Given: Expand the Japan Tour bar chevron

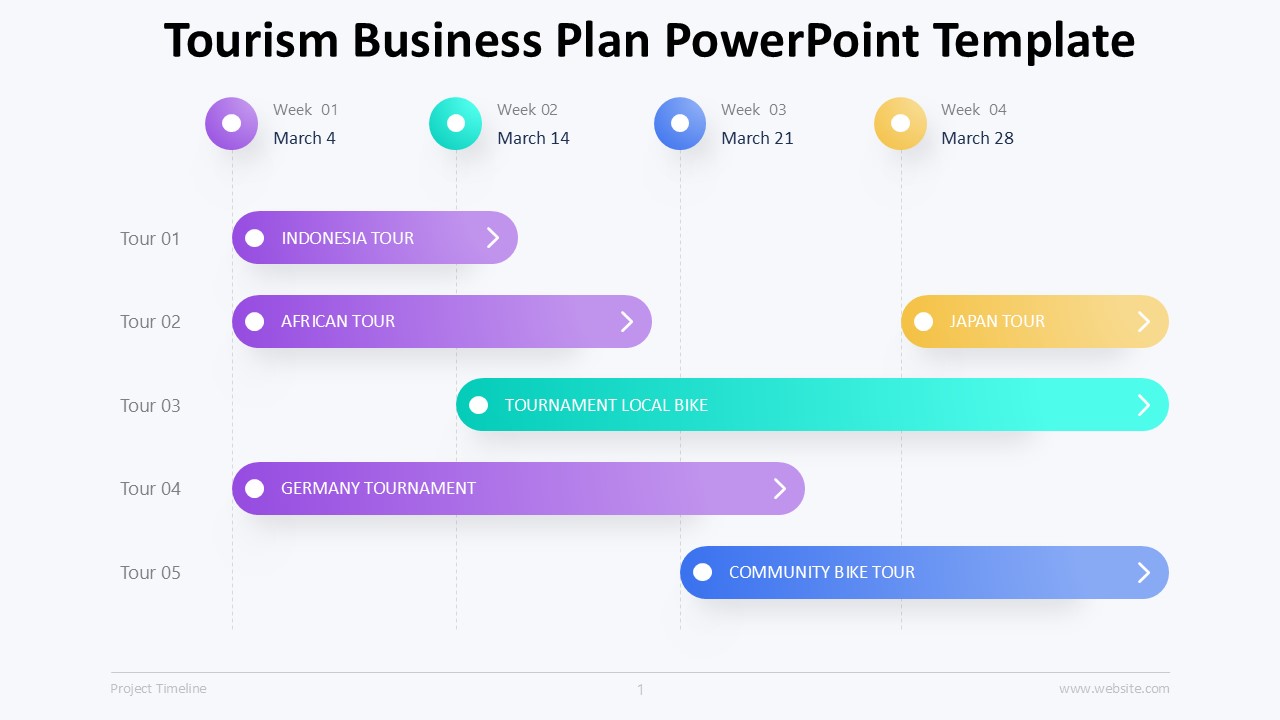Looking at the screenshot, I should pos(1144,321).
